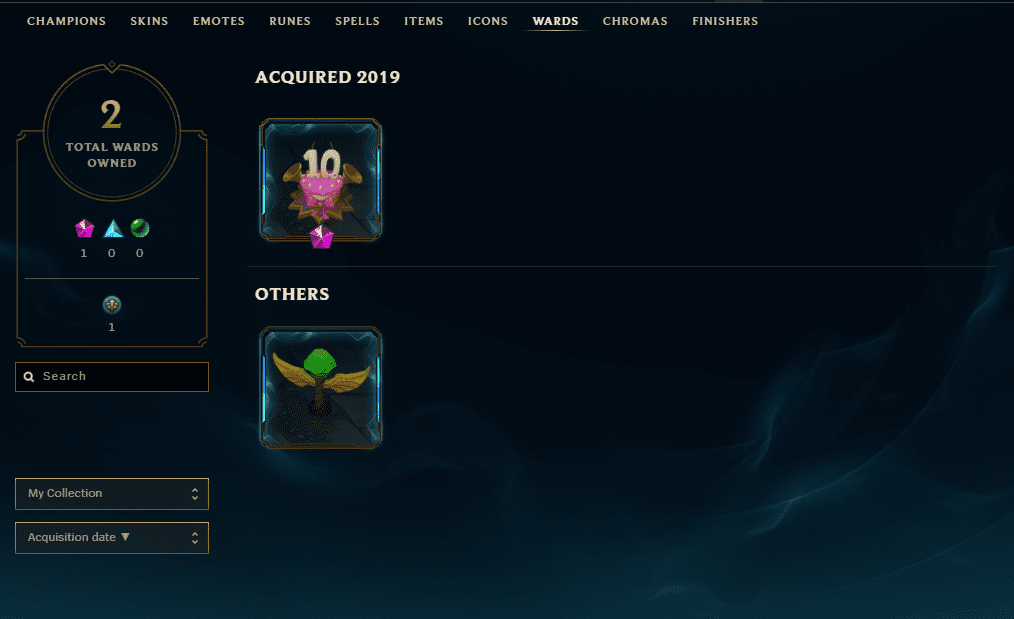Image resolution: width=1014 pixels, height=619 pixels.
Task: Switch to the Skins tab
Action: 149,21
